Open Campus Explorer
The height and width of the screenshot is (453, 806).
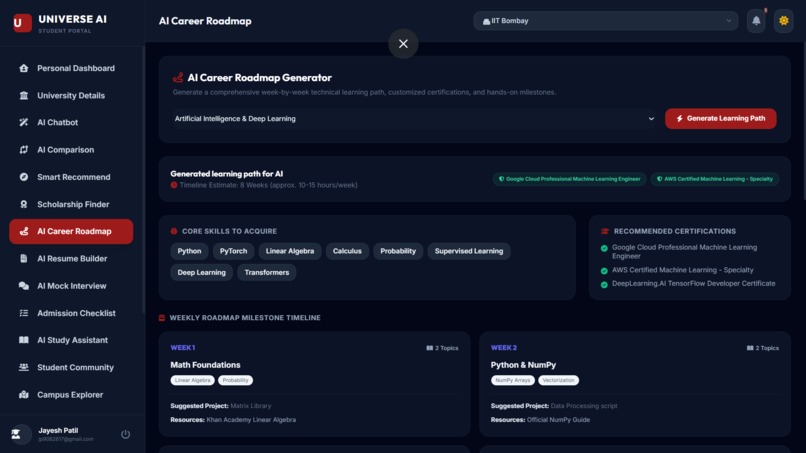point(71,394)
